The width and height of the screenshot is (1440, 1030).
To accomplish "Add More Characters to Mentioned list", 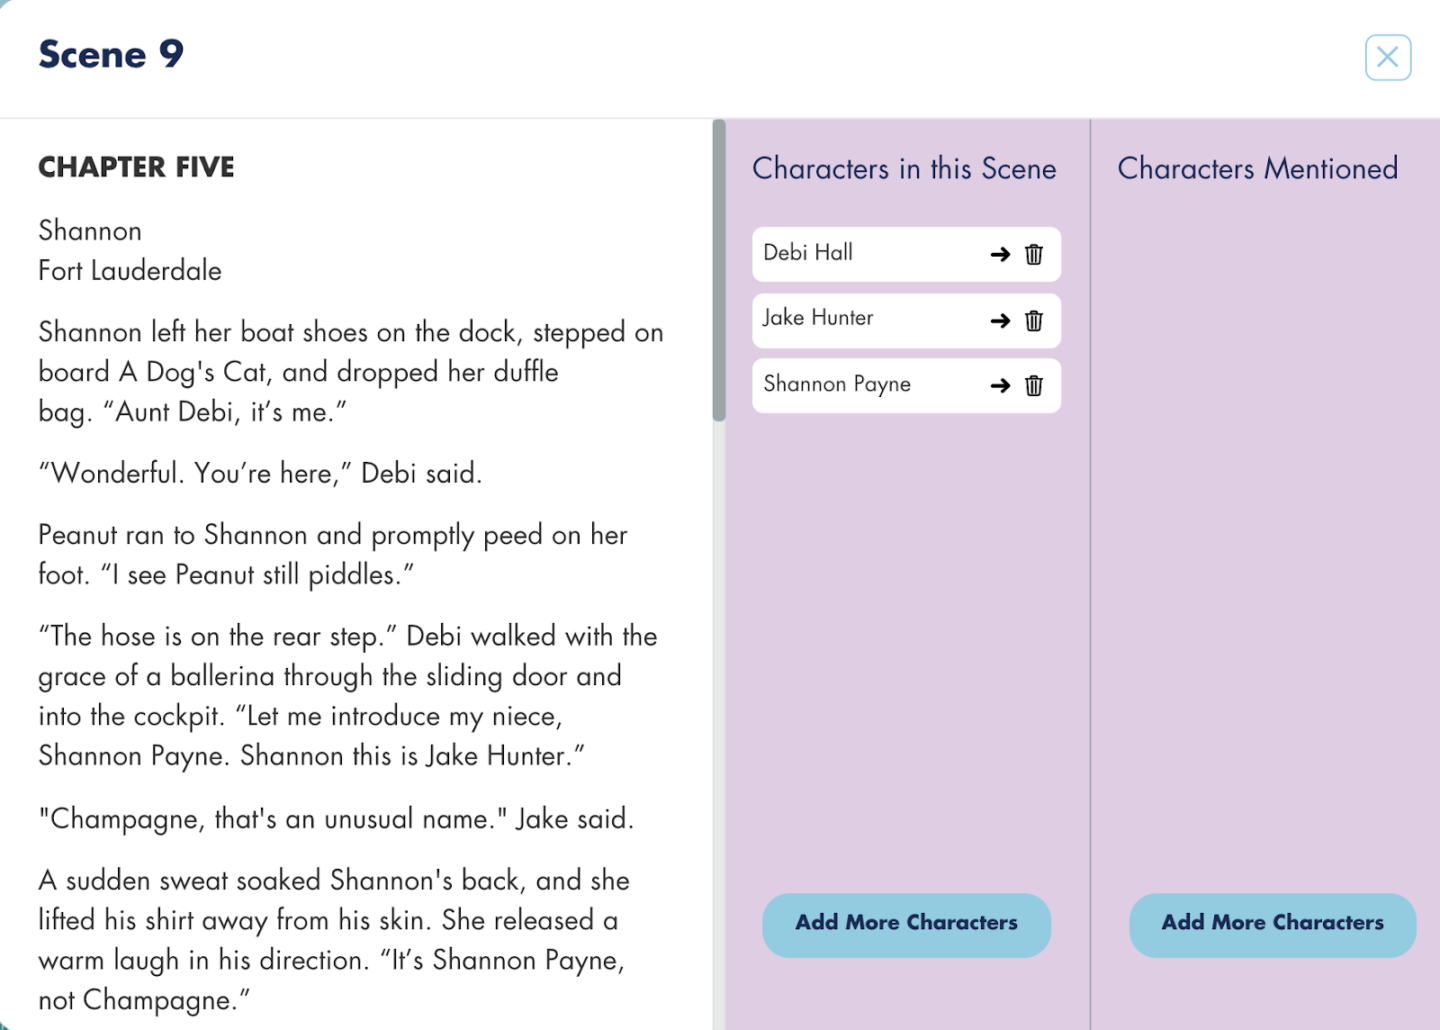I will tap(1272, 924).
